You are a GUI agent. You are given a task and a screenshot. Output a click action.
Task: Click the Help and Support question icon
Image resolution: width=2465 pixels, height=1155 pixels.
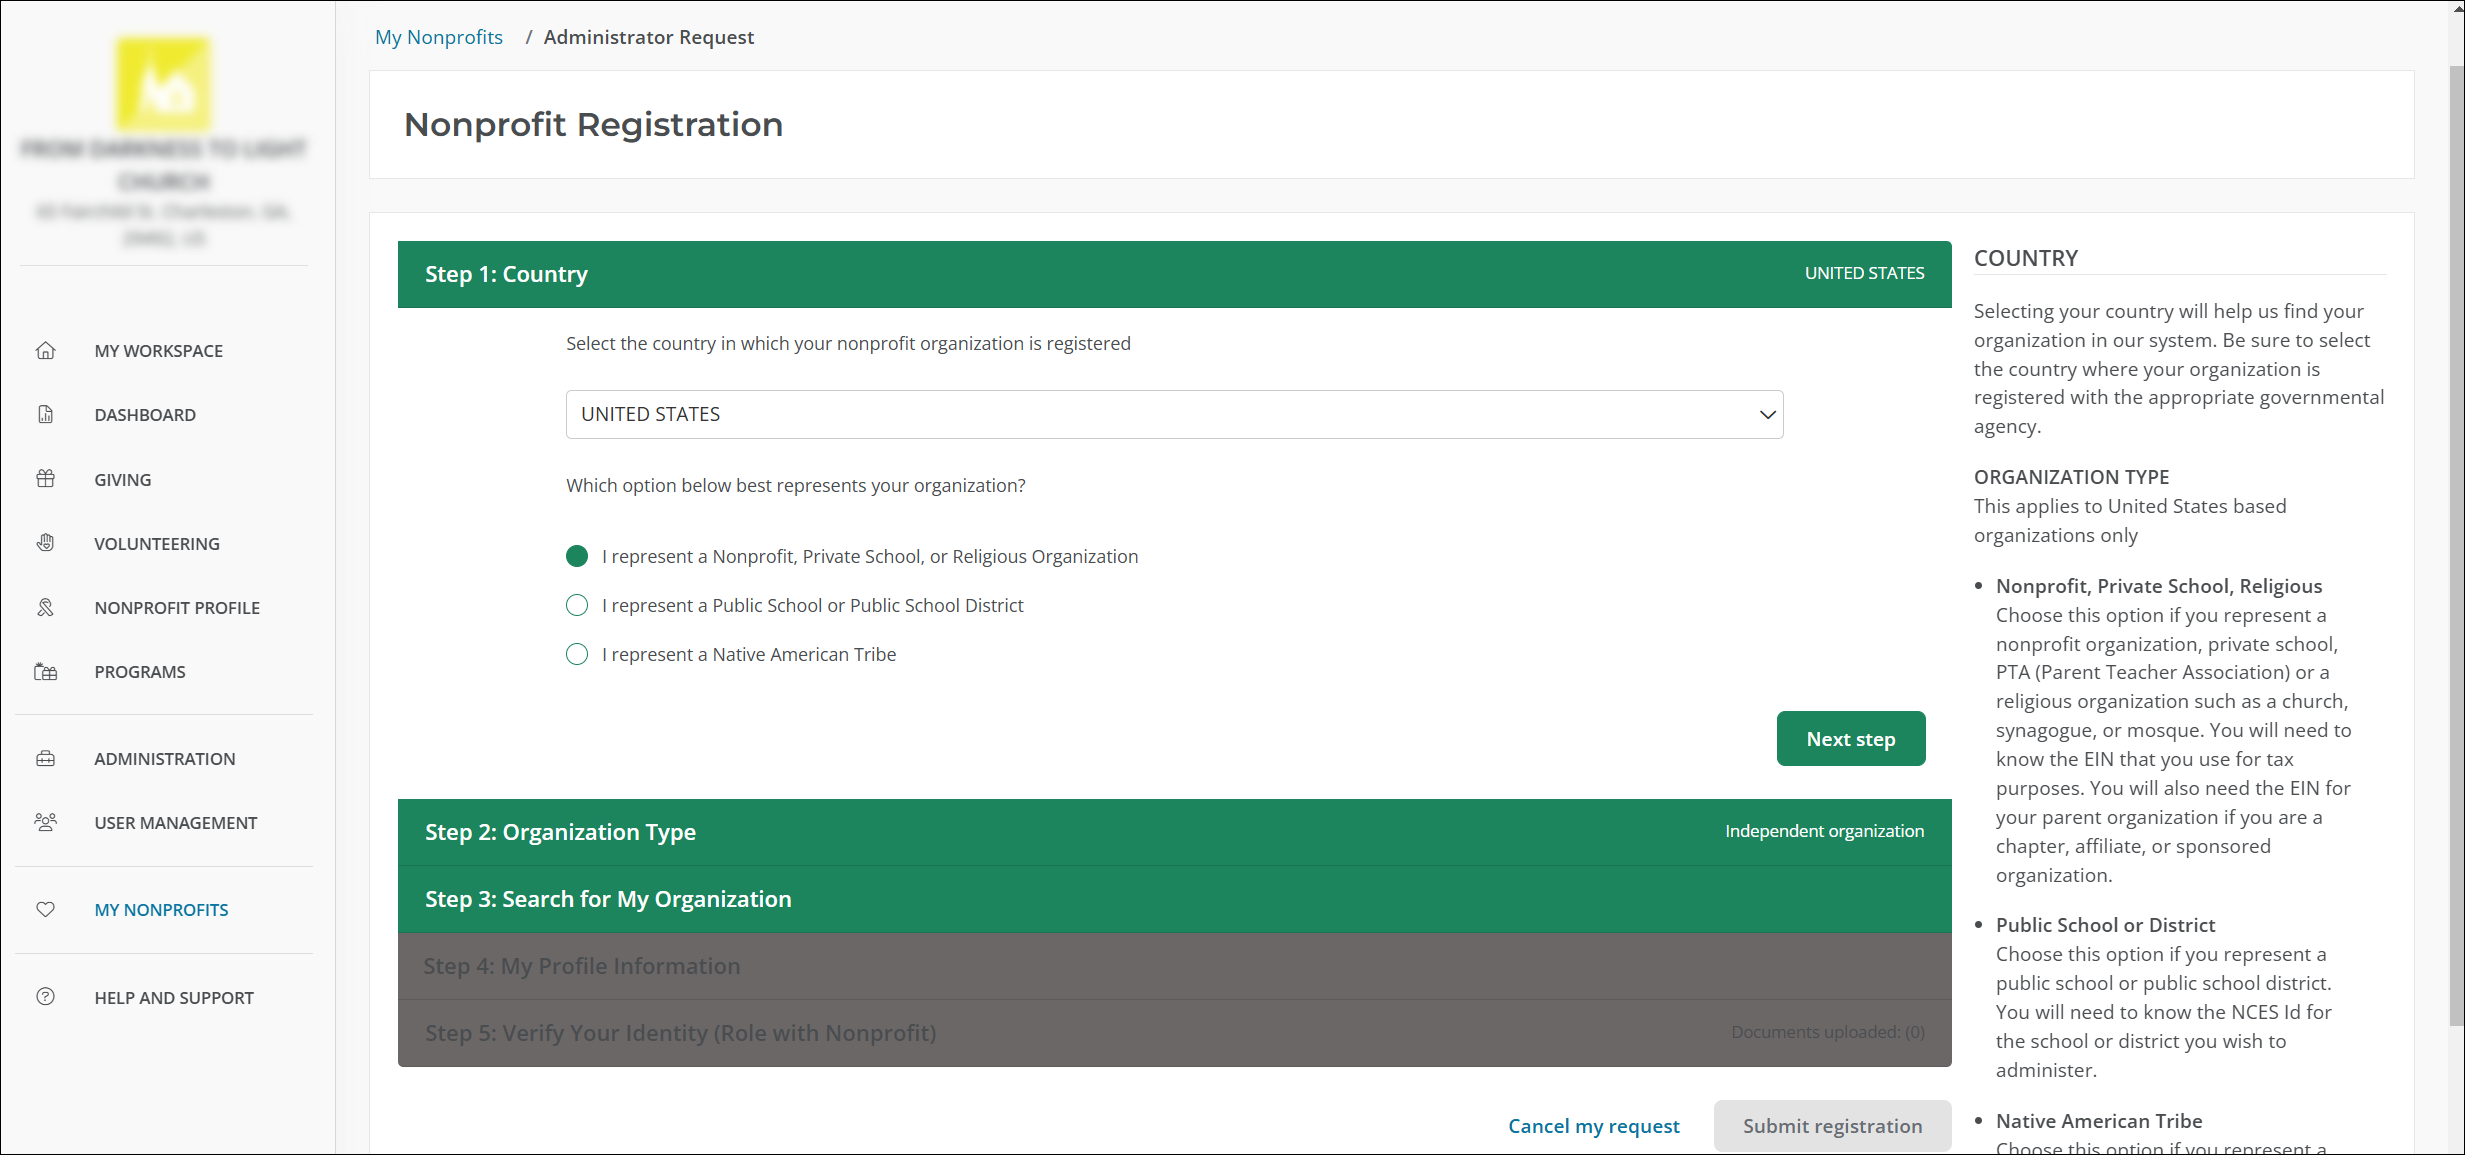[46, 997]
